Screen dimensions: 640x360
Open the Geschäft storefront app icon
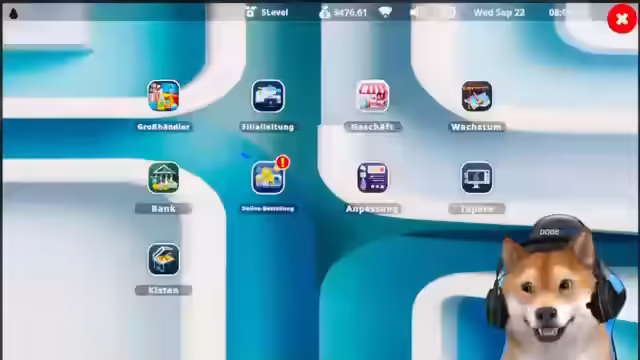[372, 96]
